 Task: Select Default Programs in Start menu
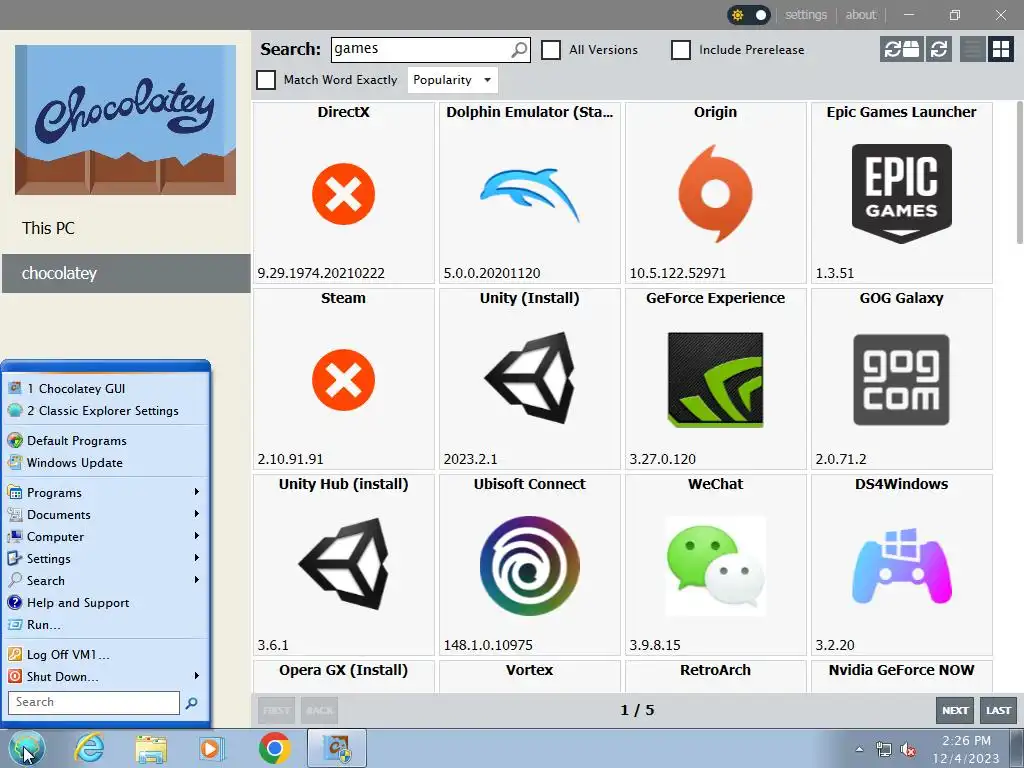coord(105,441)
